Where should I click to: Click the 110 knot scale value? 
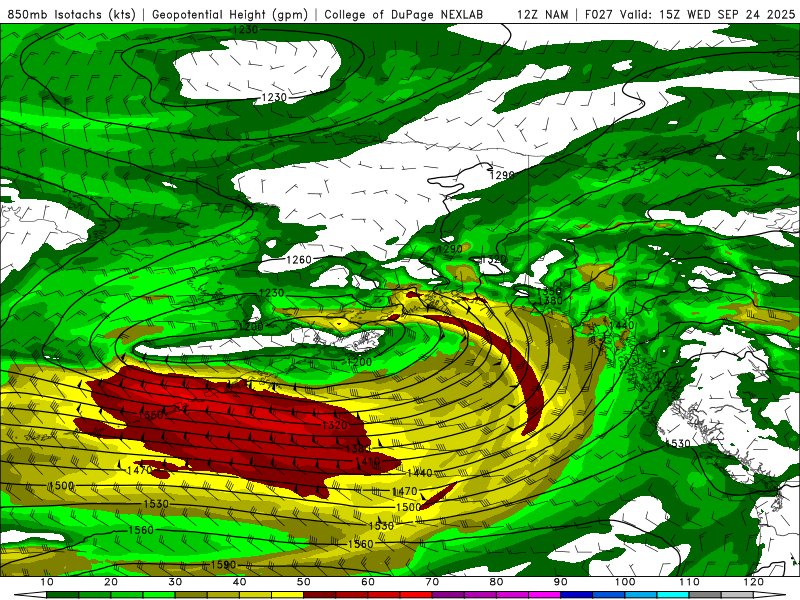[689, 582]
